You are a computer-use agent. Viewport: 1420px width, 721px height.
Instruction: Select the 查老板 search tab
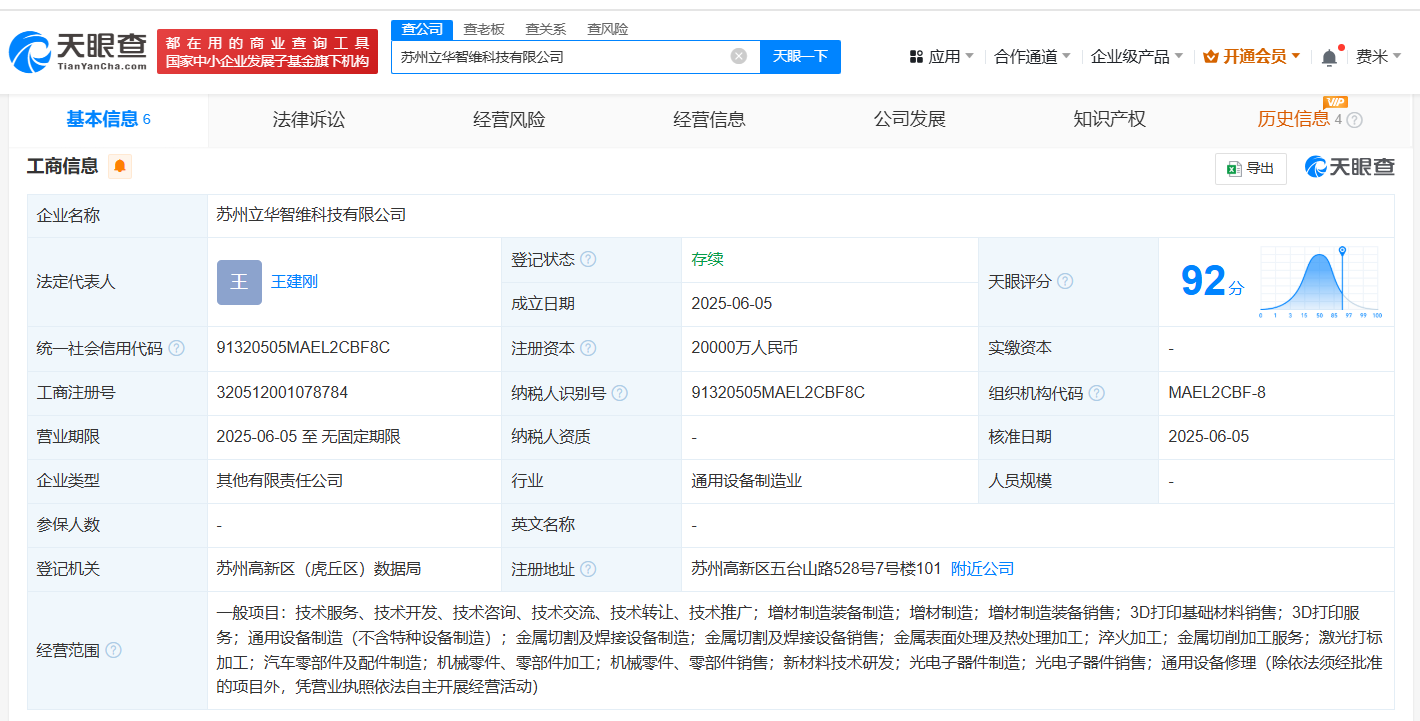click(x=484, y=29)
